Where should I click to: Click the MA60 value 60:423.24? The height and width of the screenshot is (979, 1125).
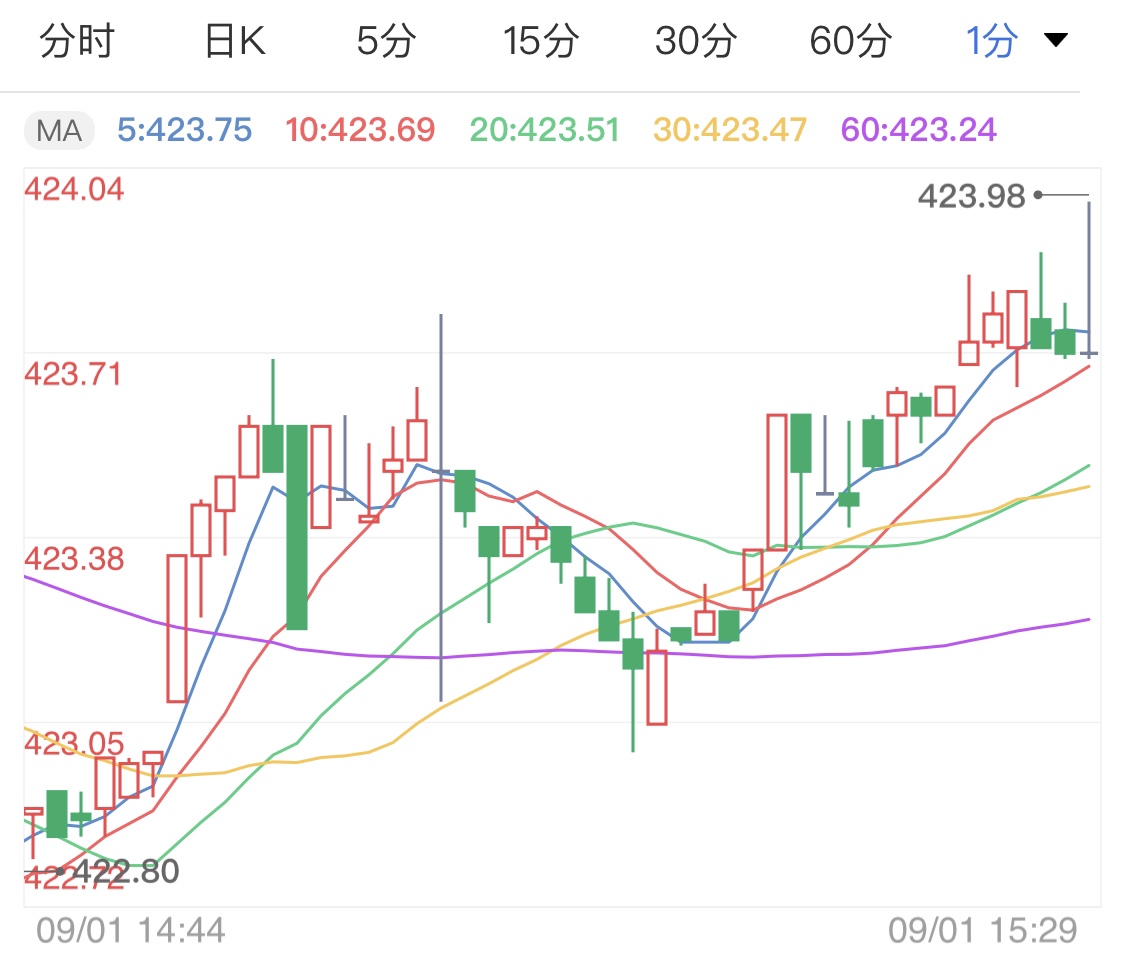coord(918,131)
